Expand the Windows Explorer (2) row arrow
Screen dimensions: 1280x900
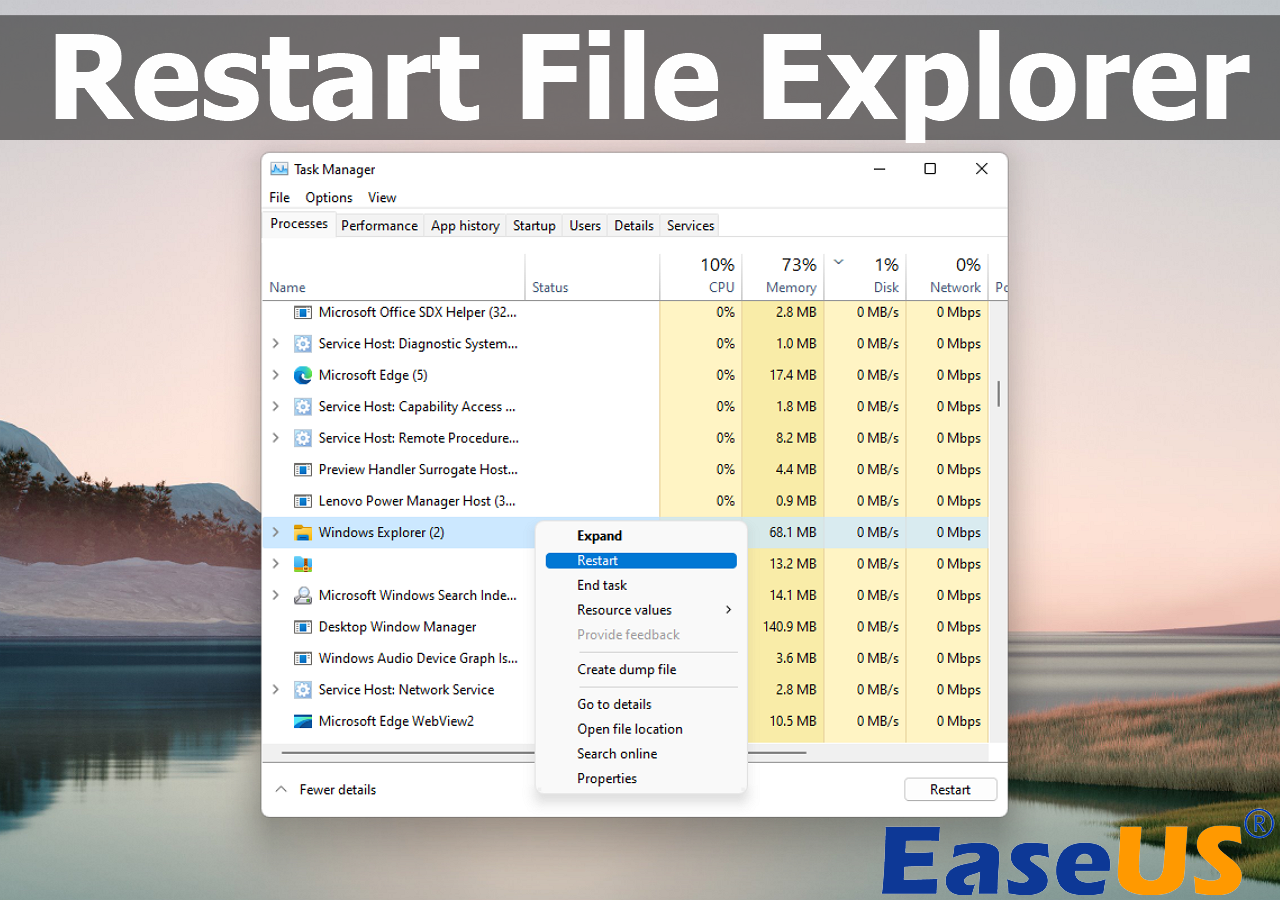(276, 533)
